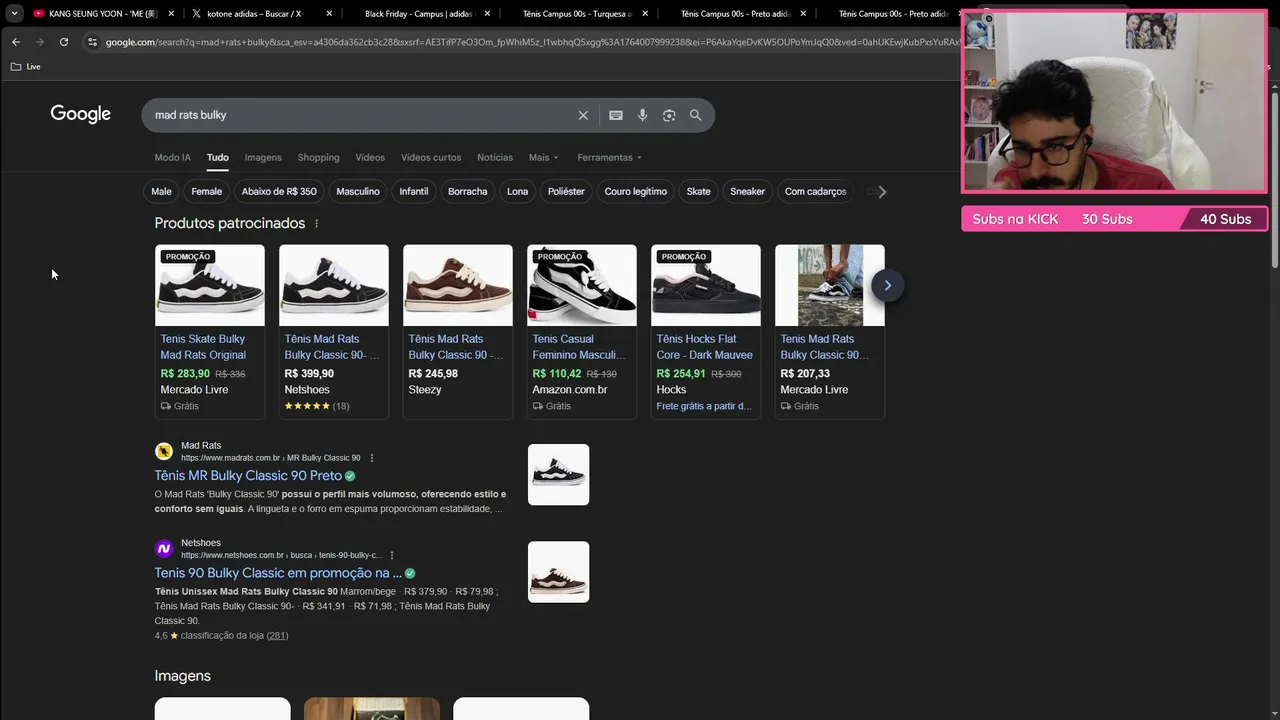
Task: Click the Mad Rats site favicon
Action: [164, 451]
